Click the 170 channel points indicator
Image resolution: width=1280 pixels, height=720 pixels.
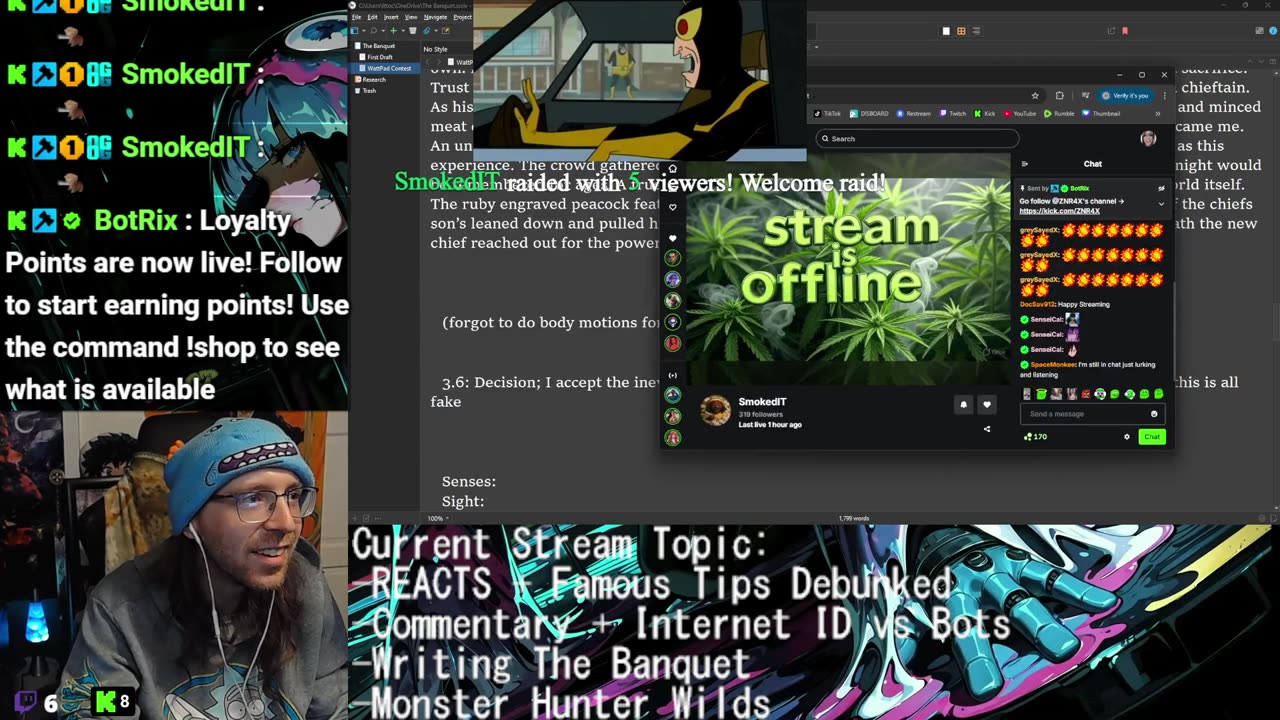(x=1035, y=437)
